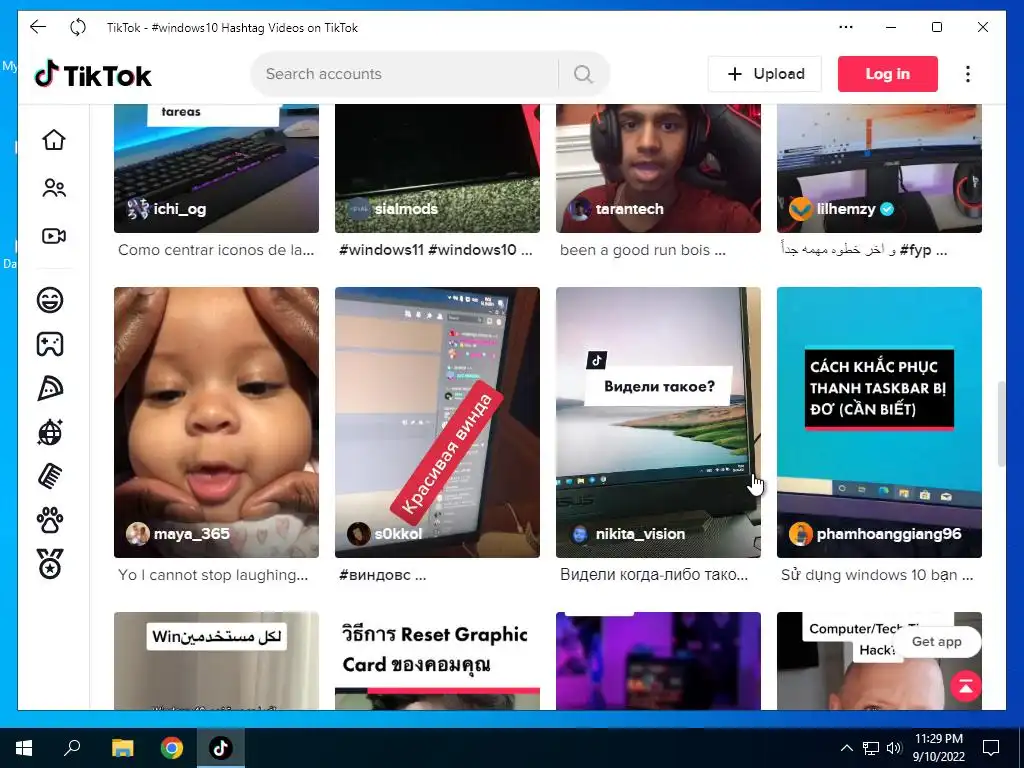Click s0kkol profile avatar
The image size is (1024, 768).
point(359,534)
